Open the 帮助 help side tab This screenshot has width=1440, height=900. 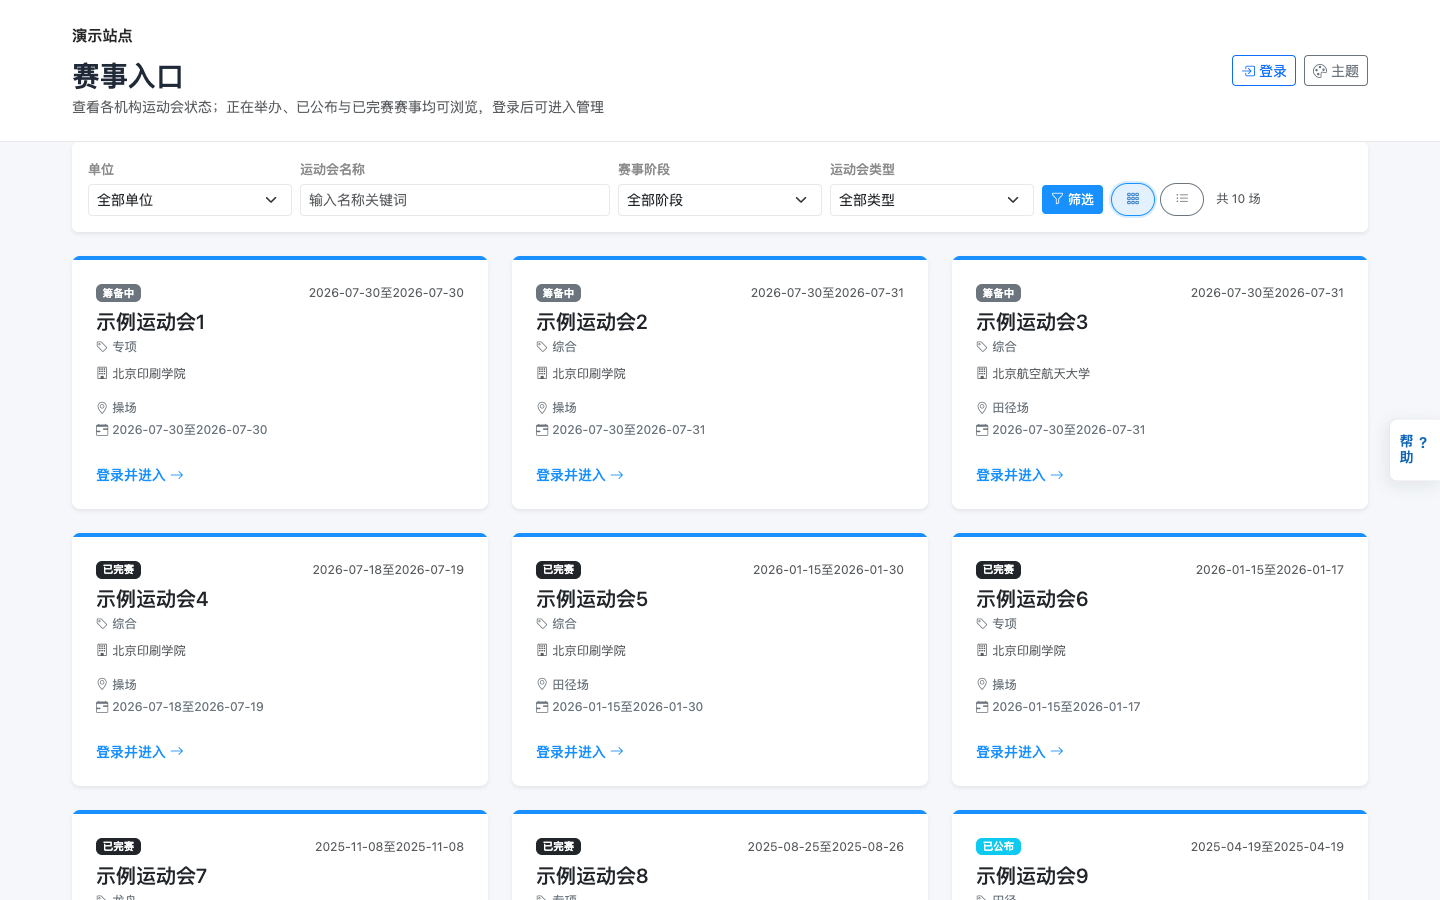pyautogui.click(x=1414, y=450)
